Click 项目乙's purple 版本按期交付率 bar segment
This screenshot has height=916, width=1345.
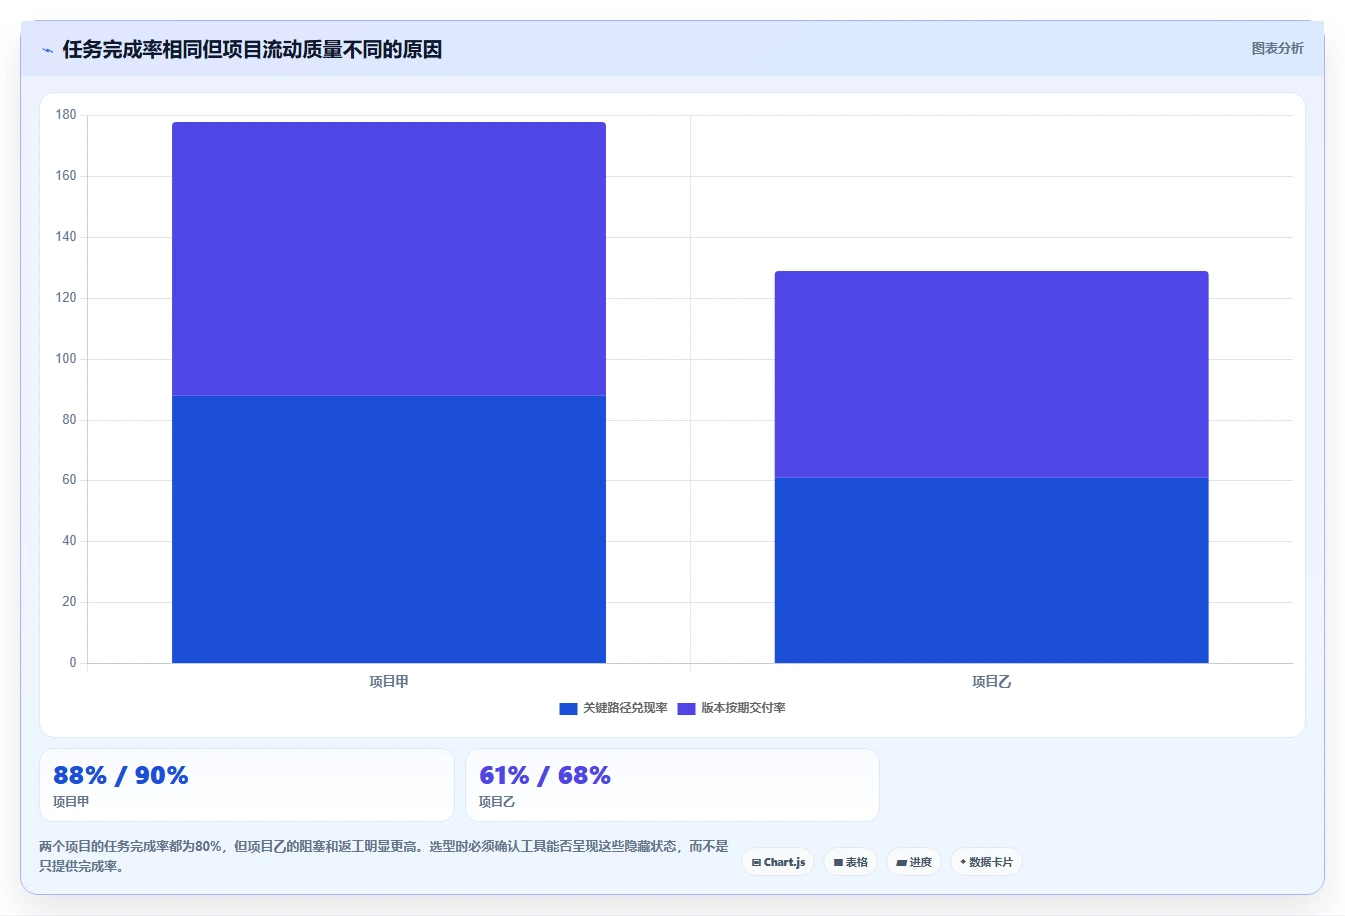(991, 374)
